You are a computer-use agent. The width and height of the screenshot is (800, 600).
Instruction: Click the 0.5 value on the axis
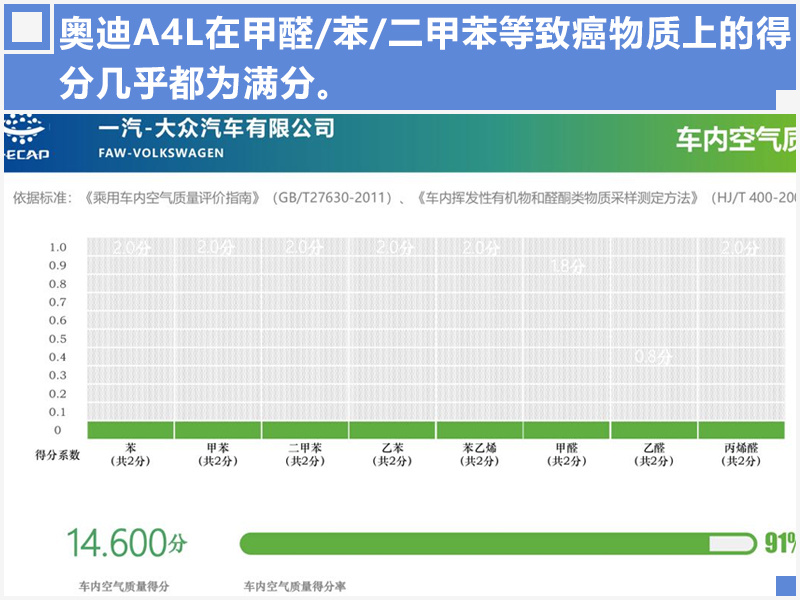(58, 339)
